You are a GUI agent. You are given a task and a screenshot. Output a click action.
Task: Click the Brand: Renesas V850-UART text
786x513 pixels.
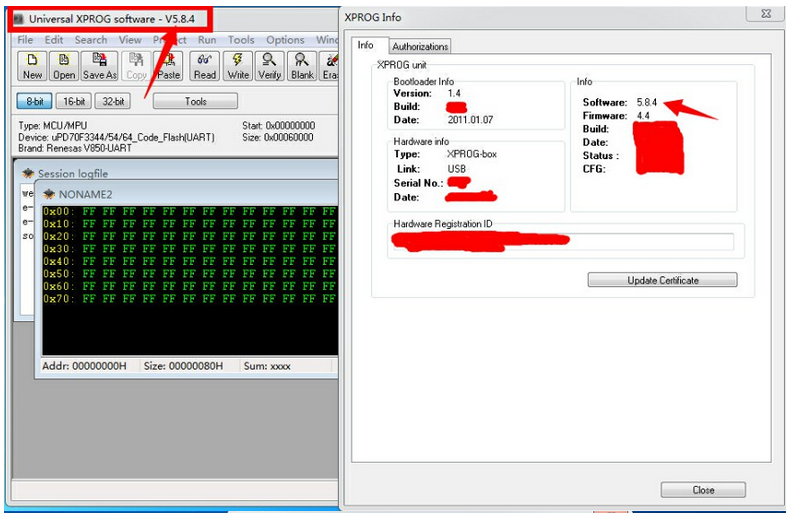click(x=75, y=148)
